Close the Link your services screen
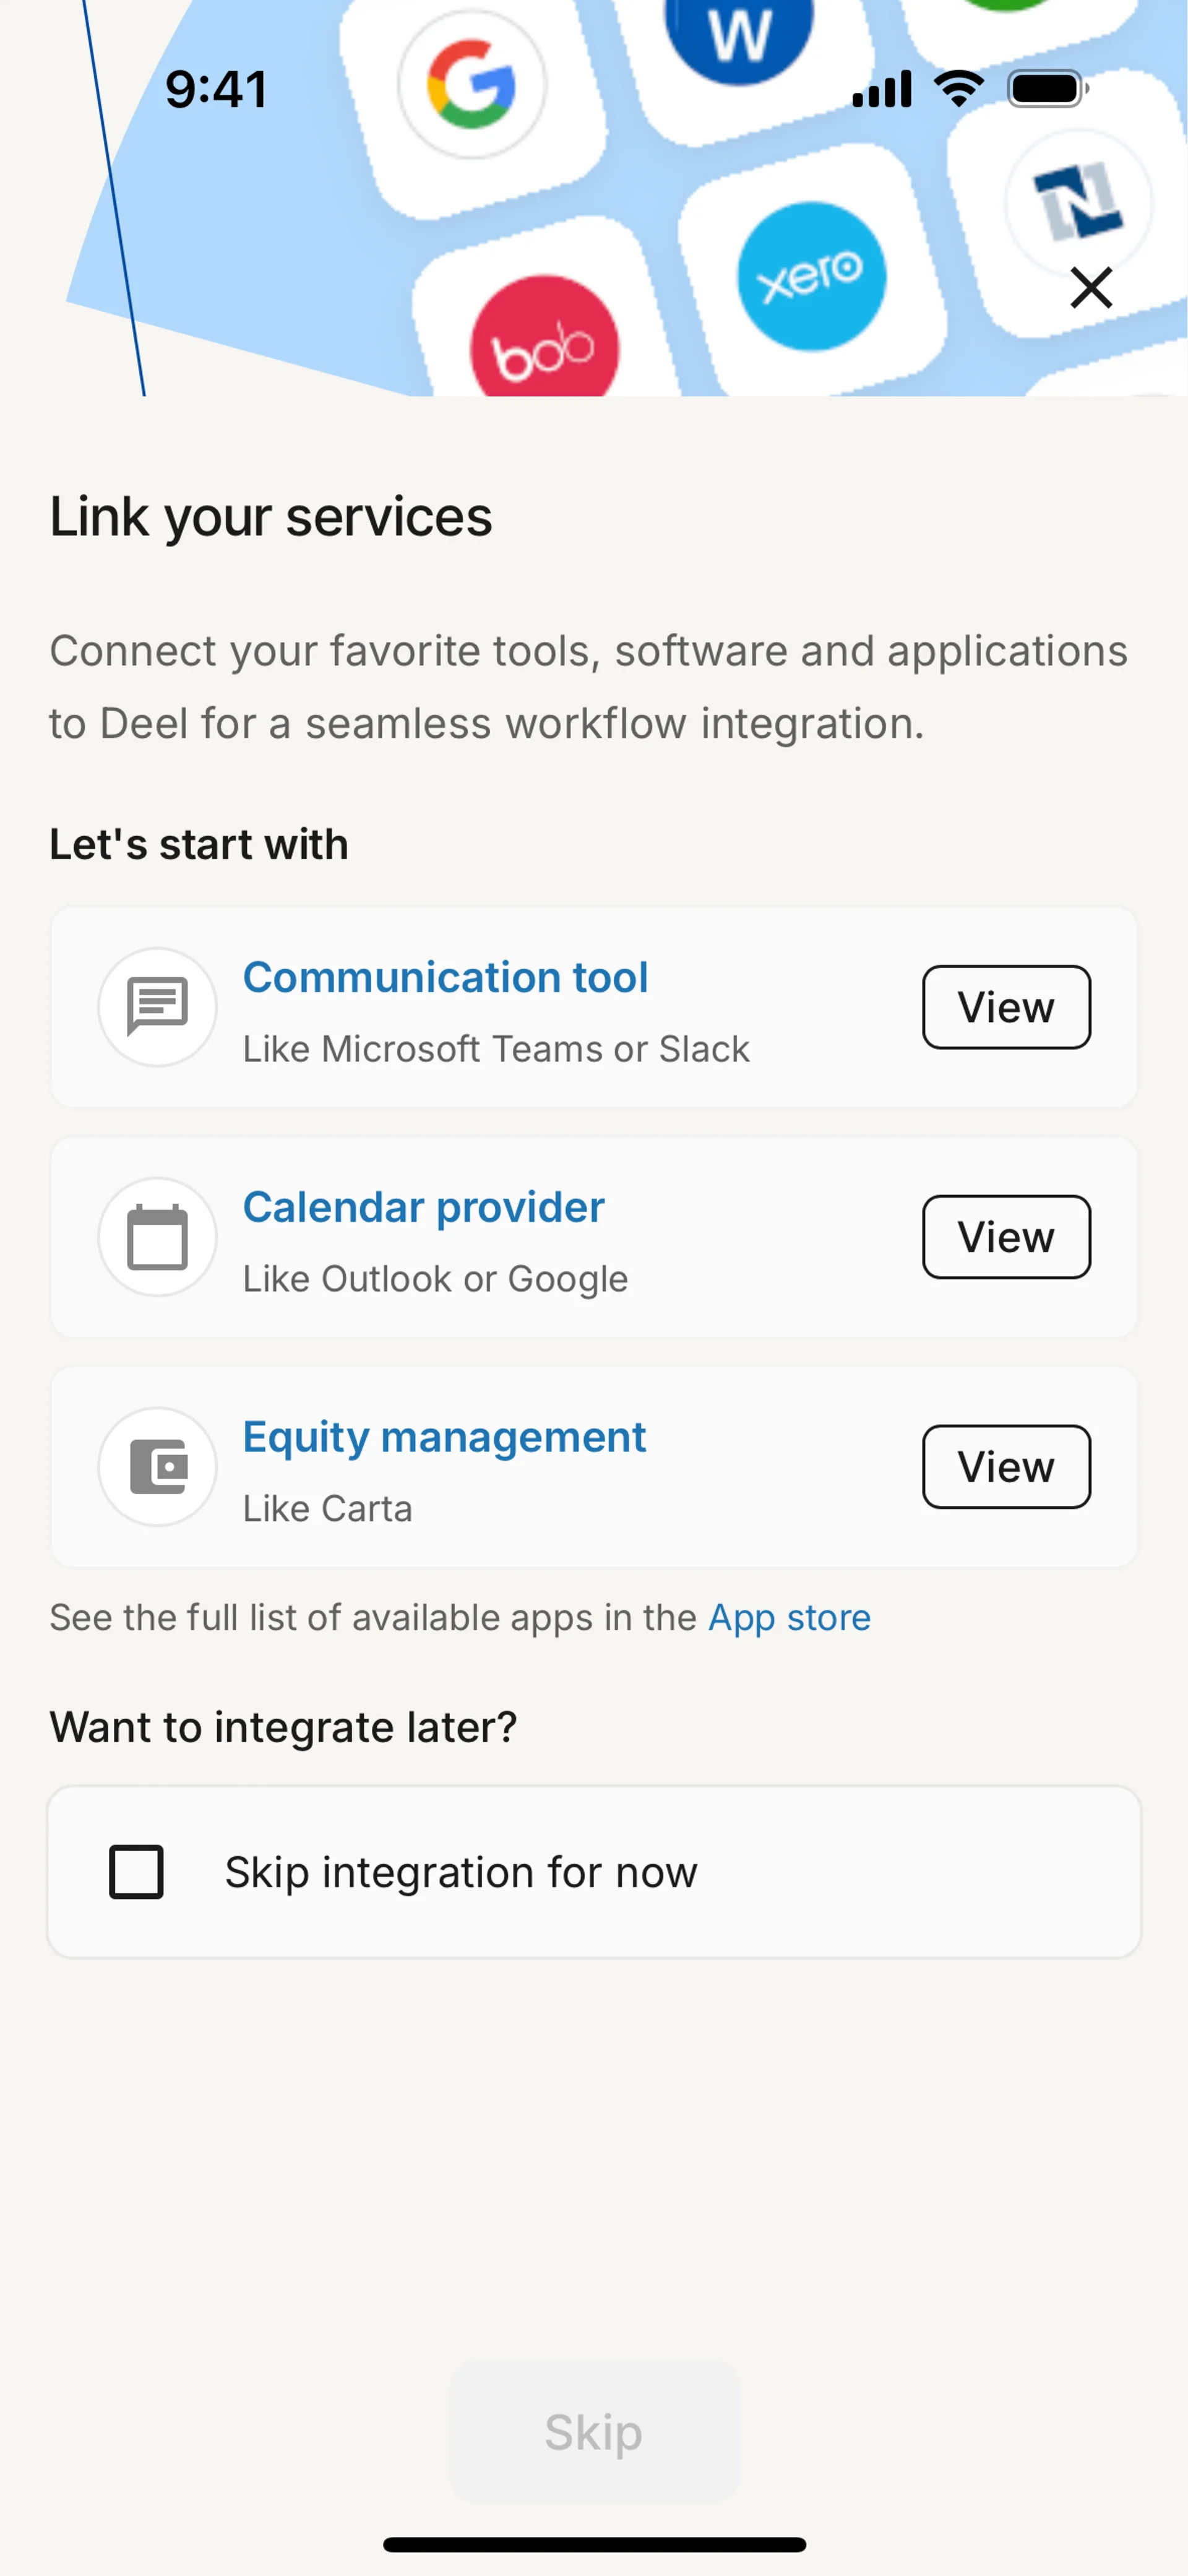Viewport: 1188px width, 2576px height. click(1090, 288)
